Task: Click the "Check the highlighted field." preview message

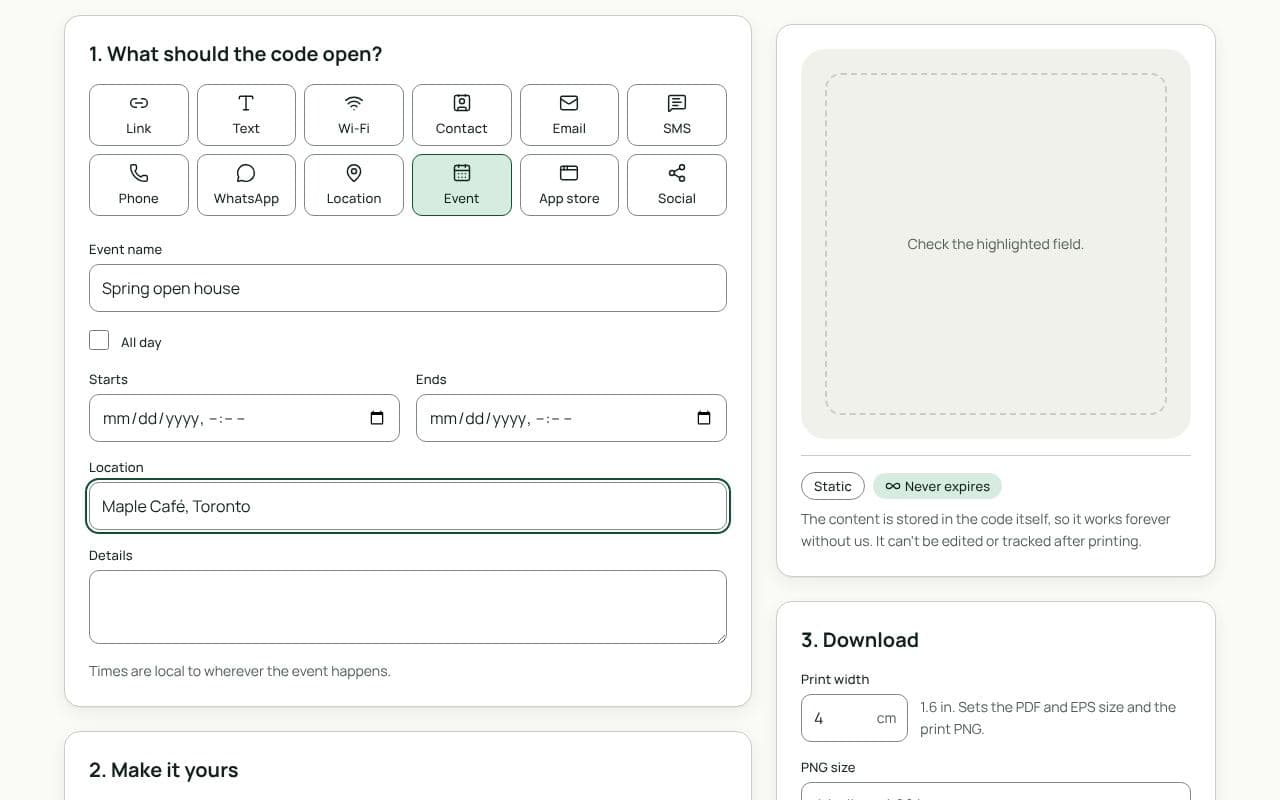Action: [x=996, y=244]
